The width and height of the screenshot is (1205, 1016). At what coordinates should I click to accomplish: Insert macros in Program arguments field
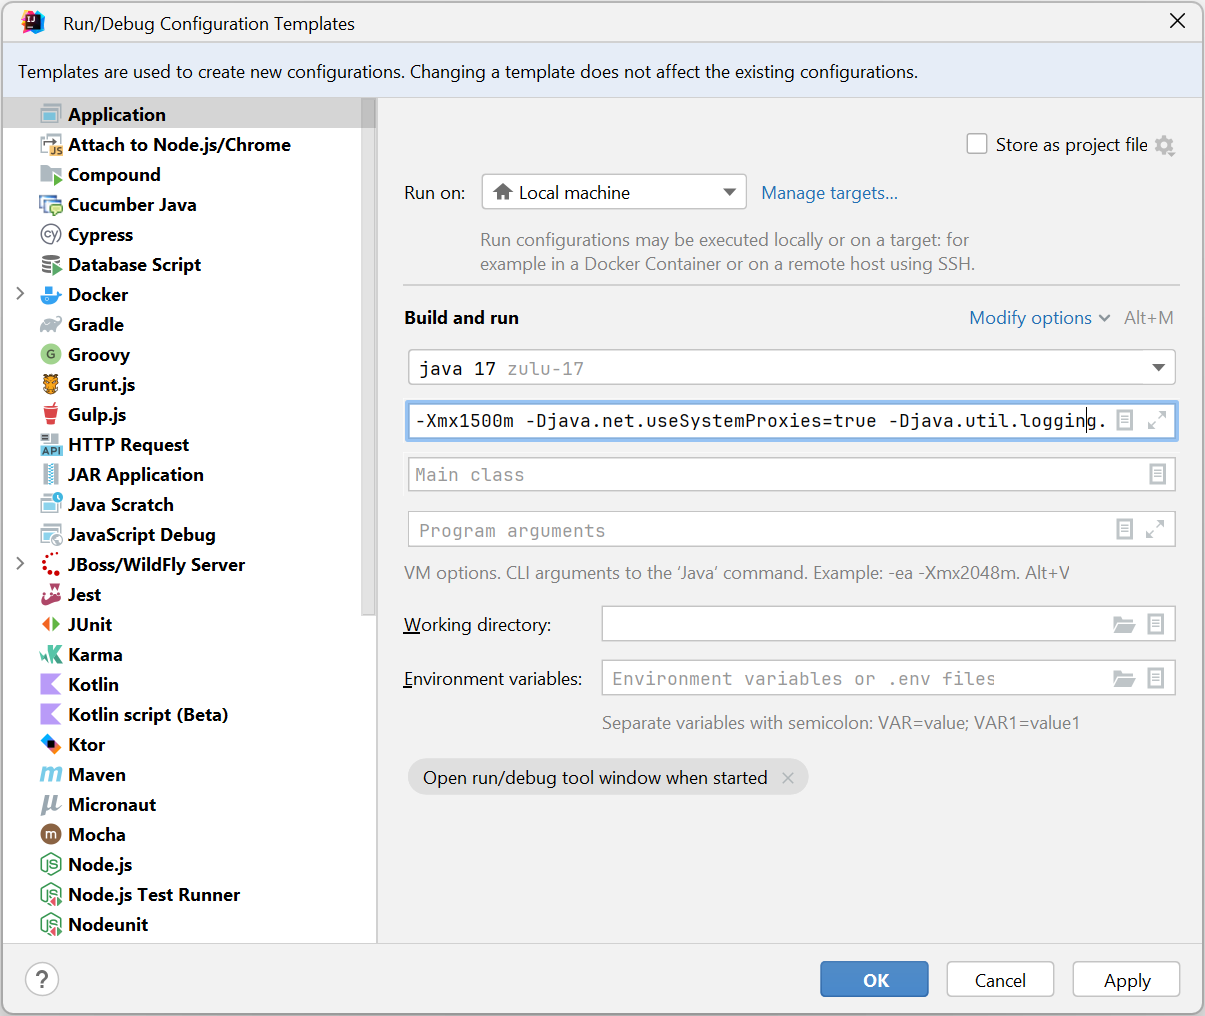[x=1125, y=529]
